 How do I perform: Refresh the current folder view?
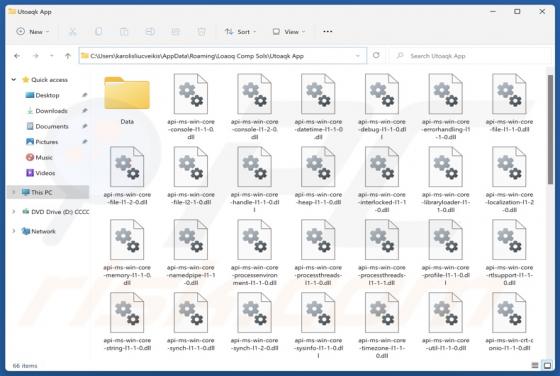pyautogui.click(x=376, y=55)
